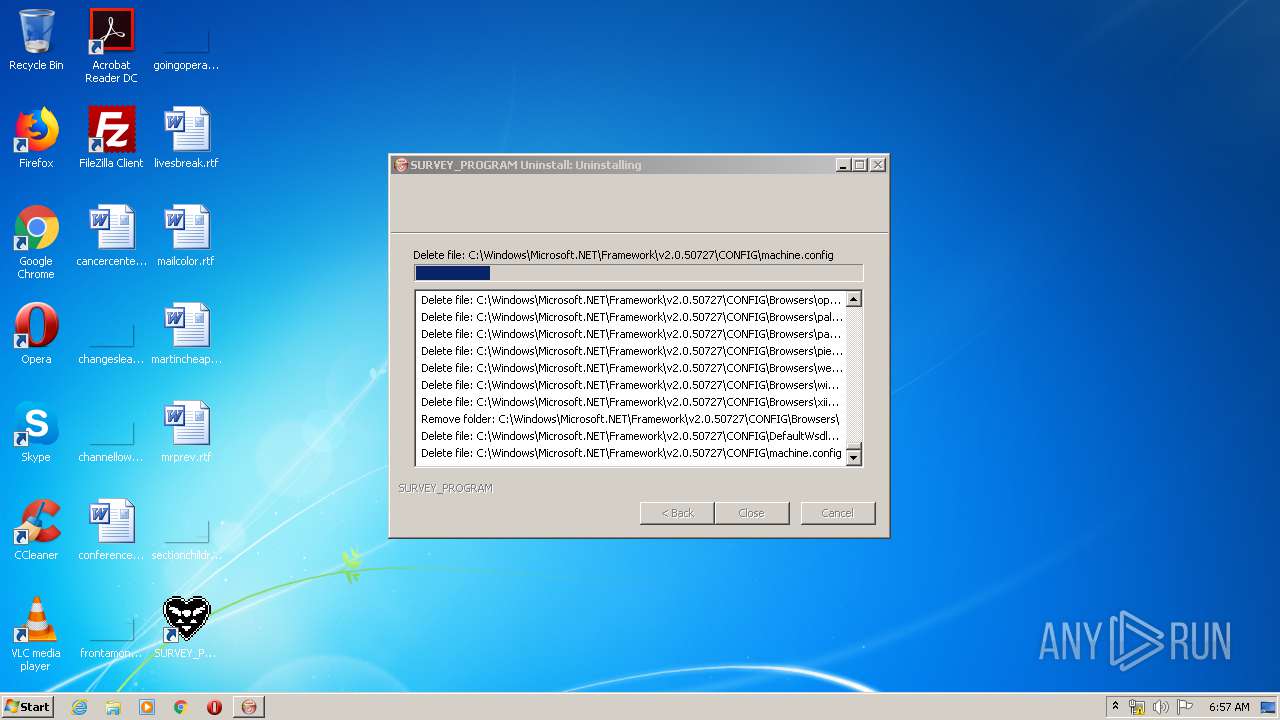Click the Back button in uninstaller
Image resolution: width=1280 pixels, height=720 pixels.
(677, 513)
